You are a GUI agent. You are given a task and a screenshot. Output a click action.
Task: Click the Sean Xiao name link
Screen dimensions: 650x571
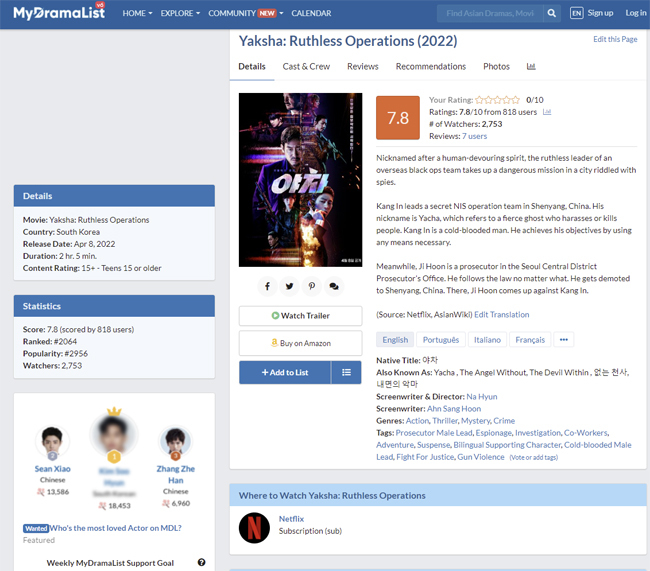(x=53, y=469)
